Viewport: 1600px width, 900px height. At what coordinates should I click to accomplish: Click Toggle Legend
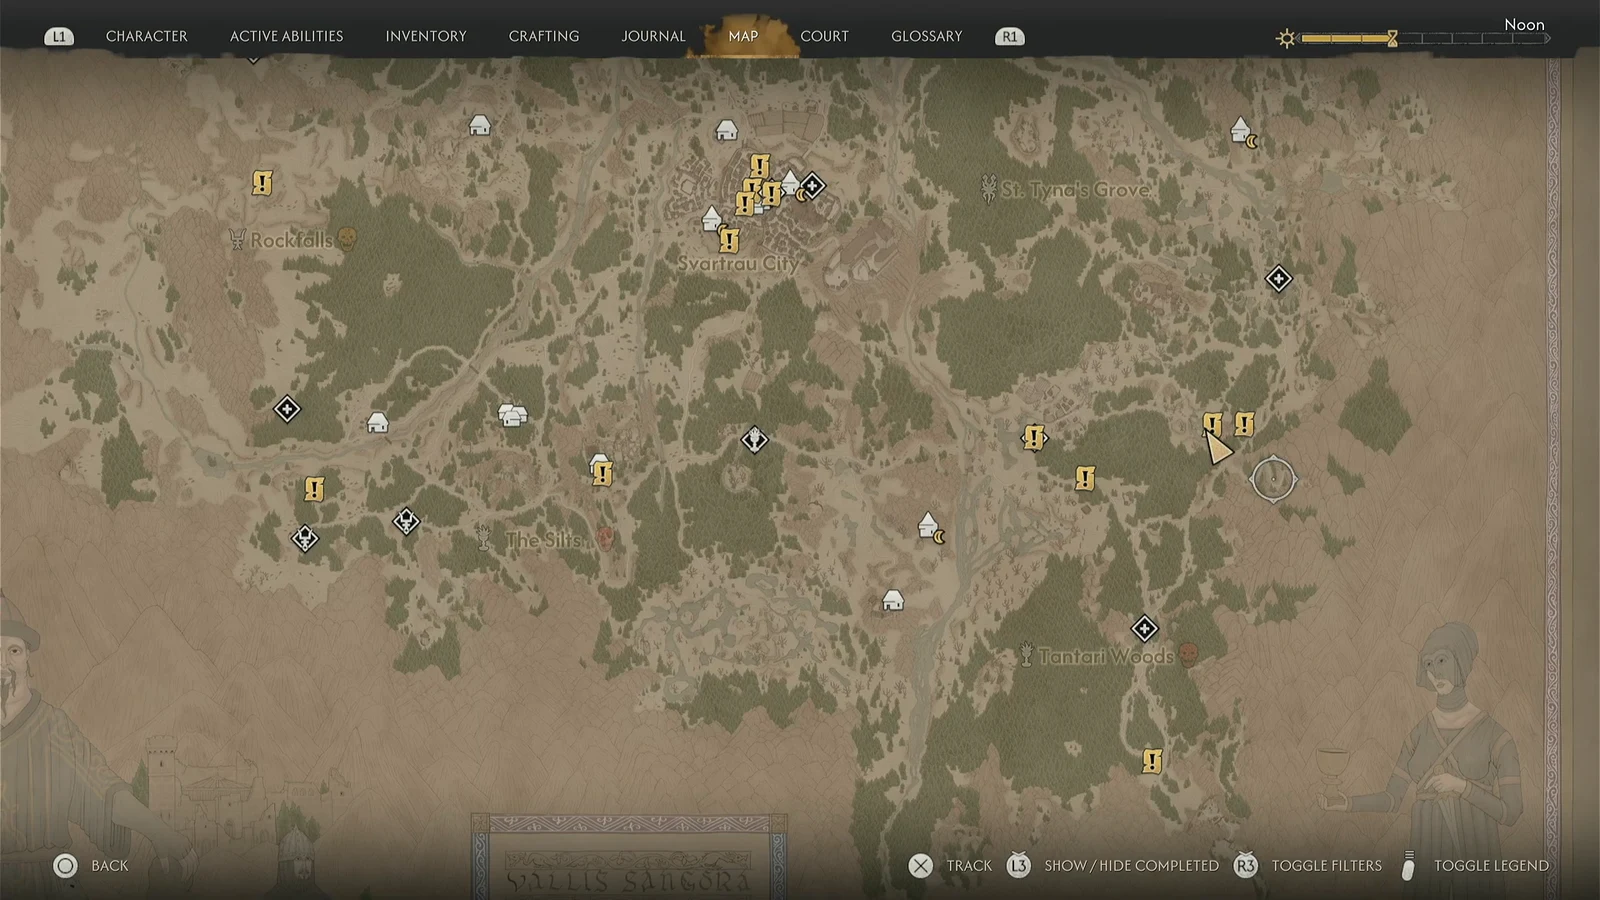click(x=1473, y=866)
